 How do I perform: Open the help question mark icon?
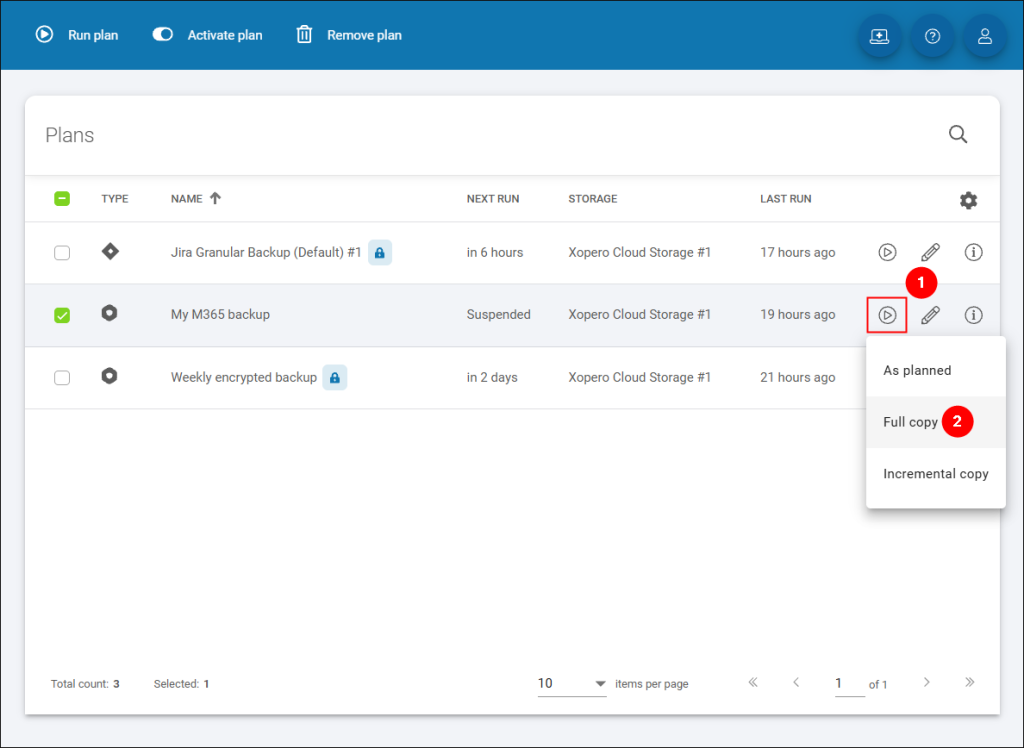[932, 36]
